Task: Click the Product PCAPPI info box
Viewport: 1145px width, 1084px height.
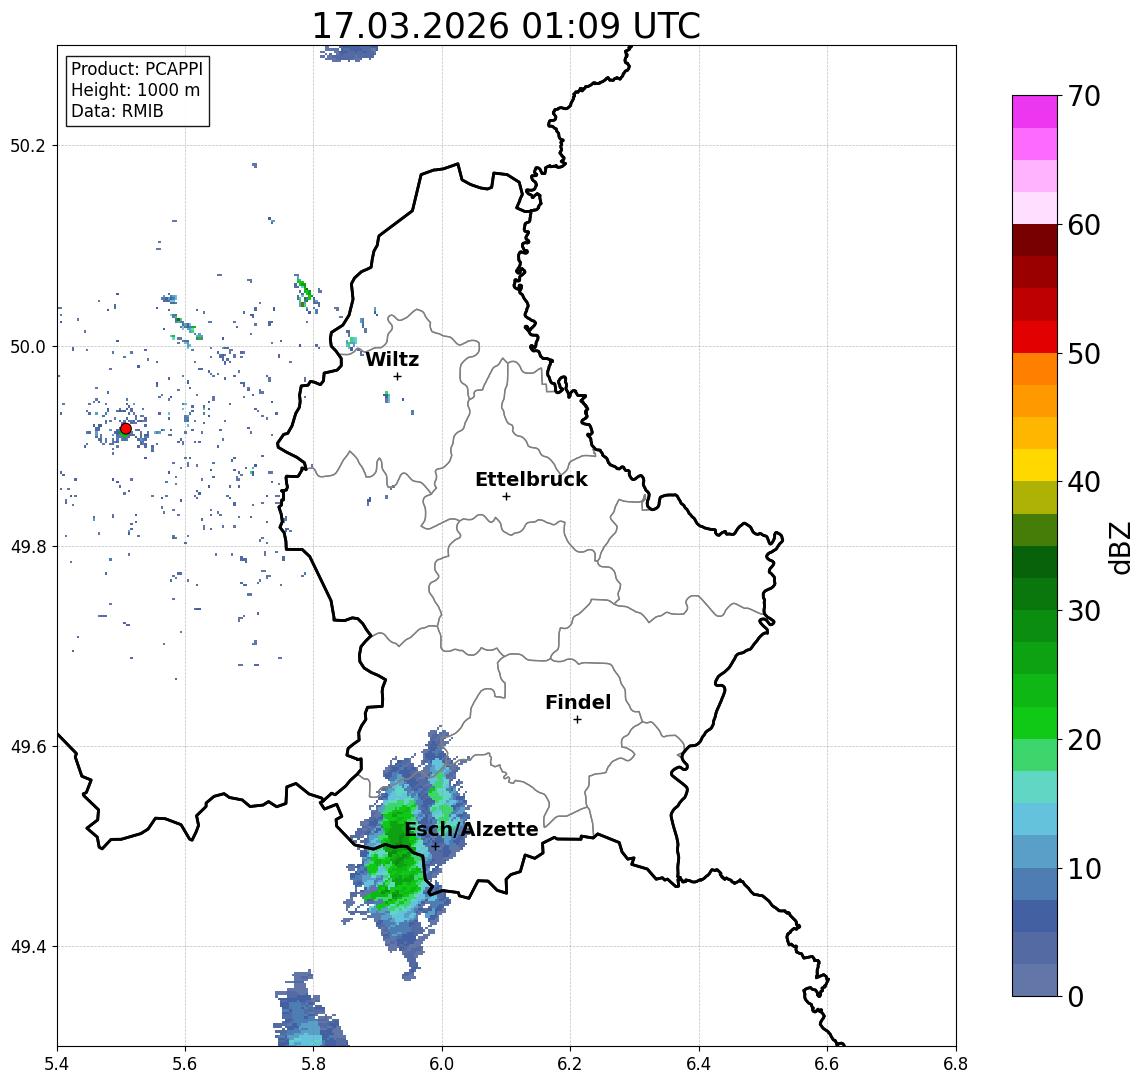Action: [138, 90]
